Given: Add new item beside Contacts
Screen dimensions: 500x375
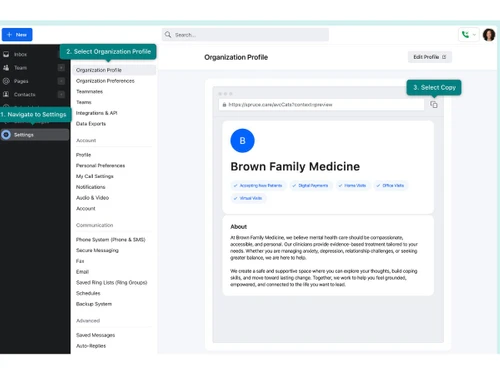Looking at the screenshot, I should [61, 94].
